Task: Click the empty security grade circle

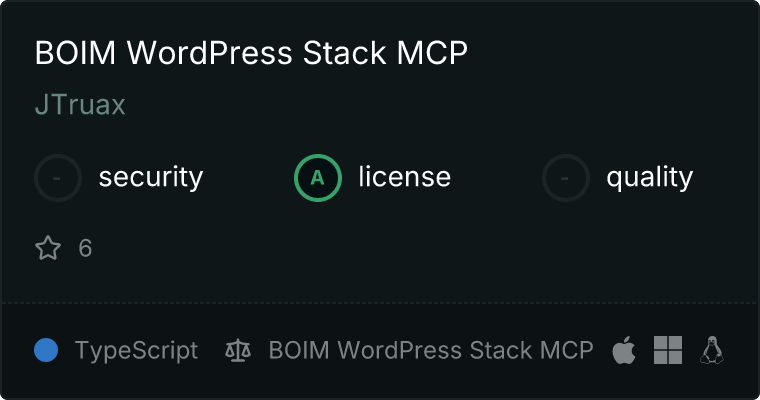Action: pyautogui.click(x=58, y=178)
